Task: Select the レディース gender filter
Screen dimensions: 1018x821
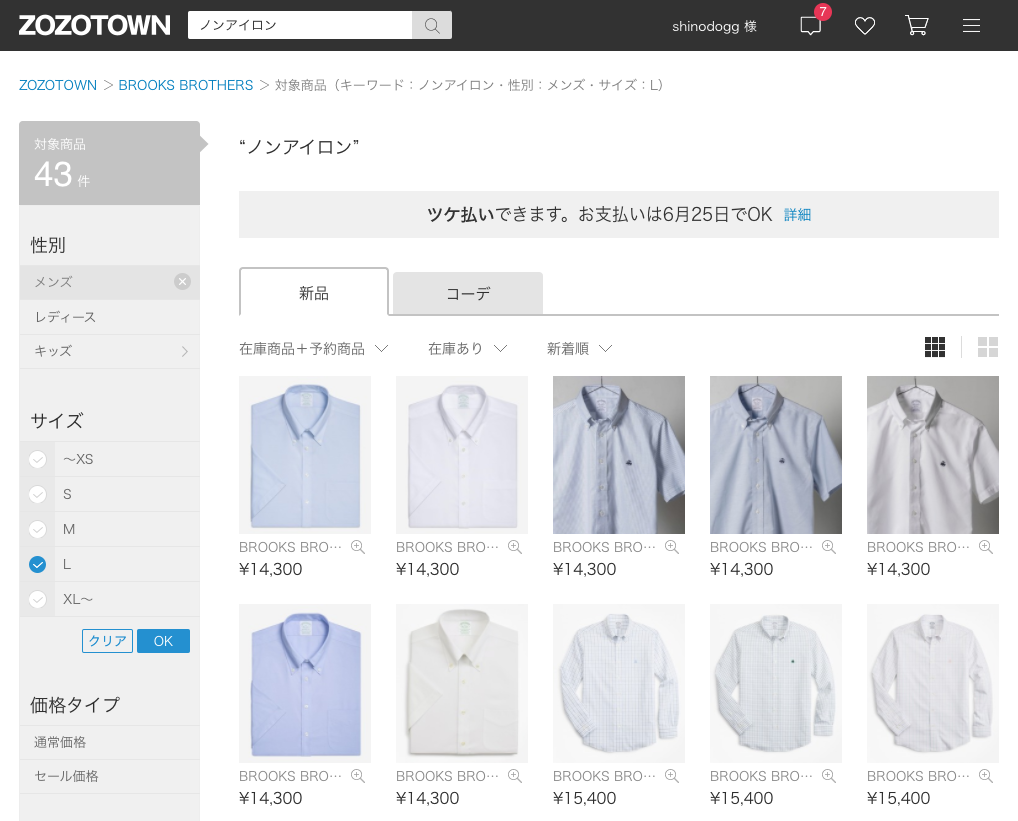Action: [x=110, y=317]
